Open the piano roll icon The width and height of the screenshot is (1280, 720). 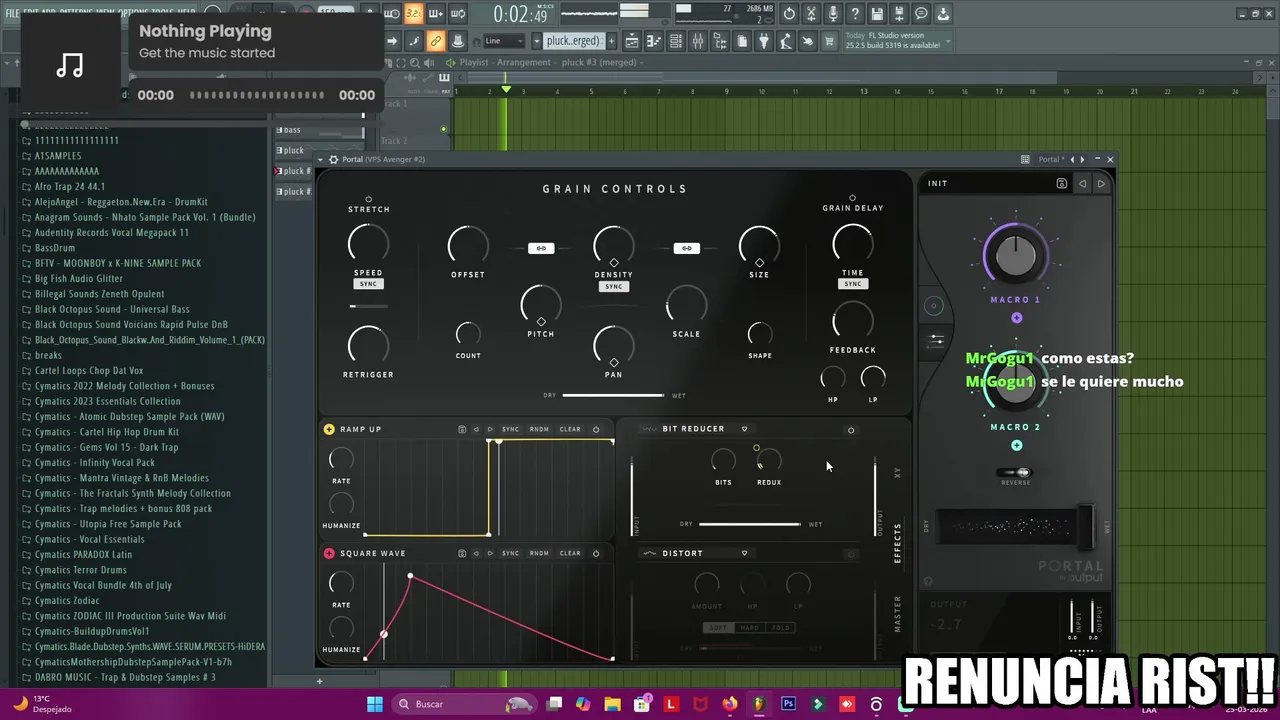[x=653, y=41]
